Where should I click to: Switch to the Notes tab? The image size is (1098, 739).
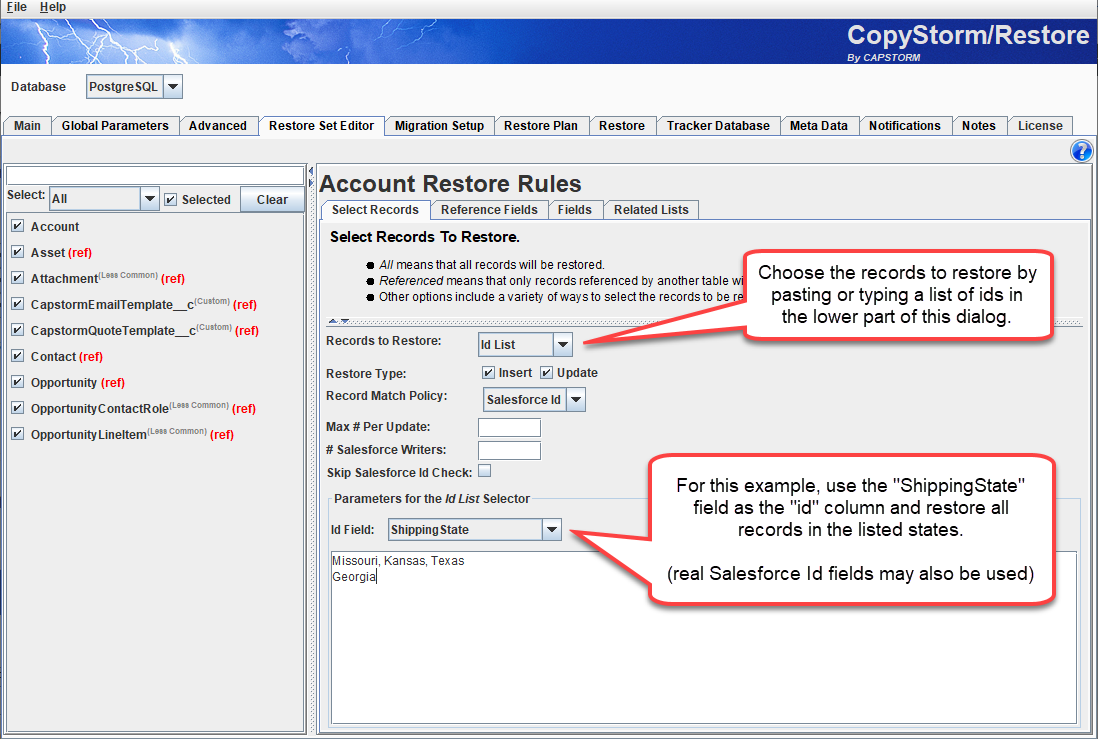click(x=978, y=126)
